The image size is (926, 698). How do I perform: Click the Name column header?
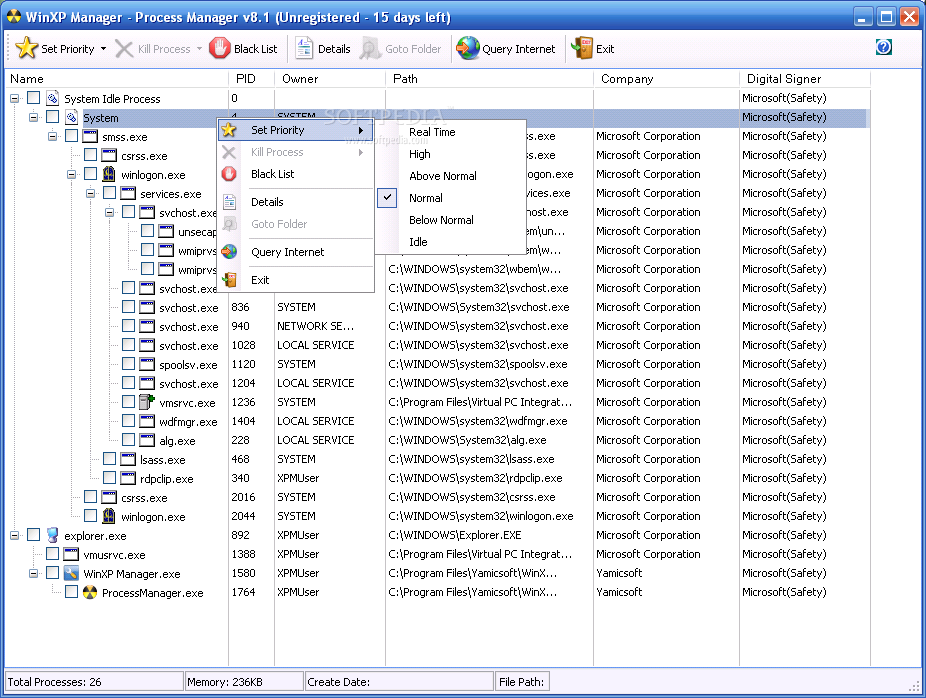(x=116, y=79)
